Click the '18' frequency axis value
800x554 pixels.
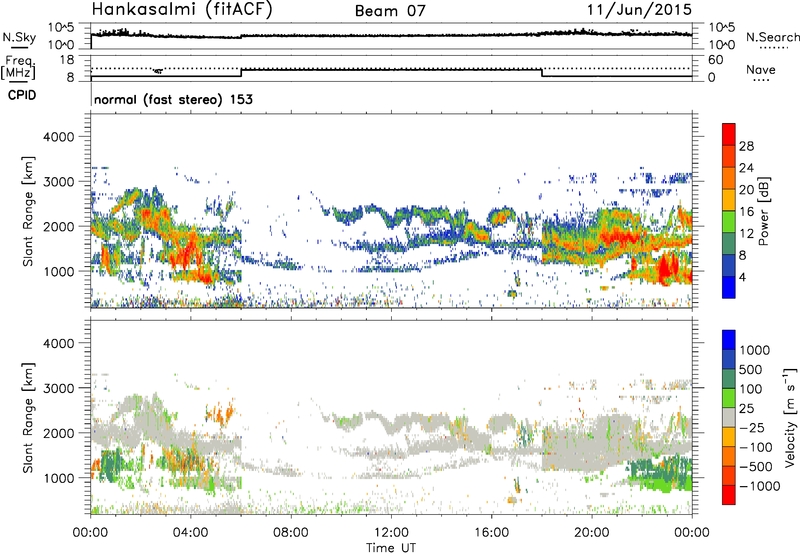point(67,60)
